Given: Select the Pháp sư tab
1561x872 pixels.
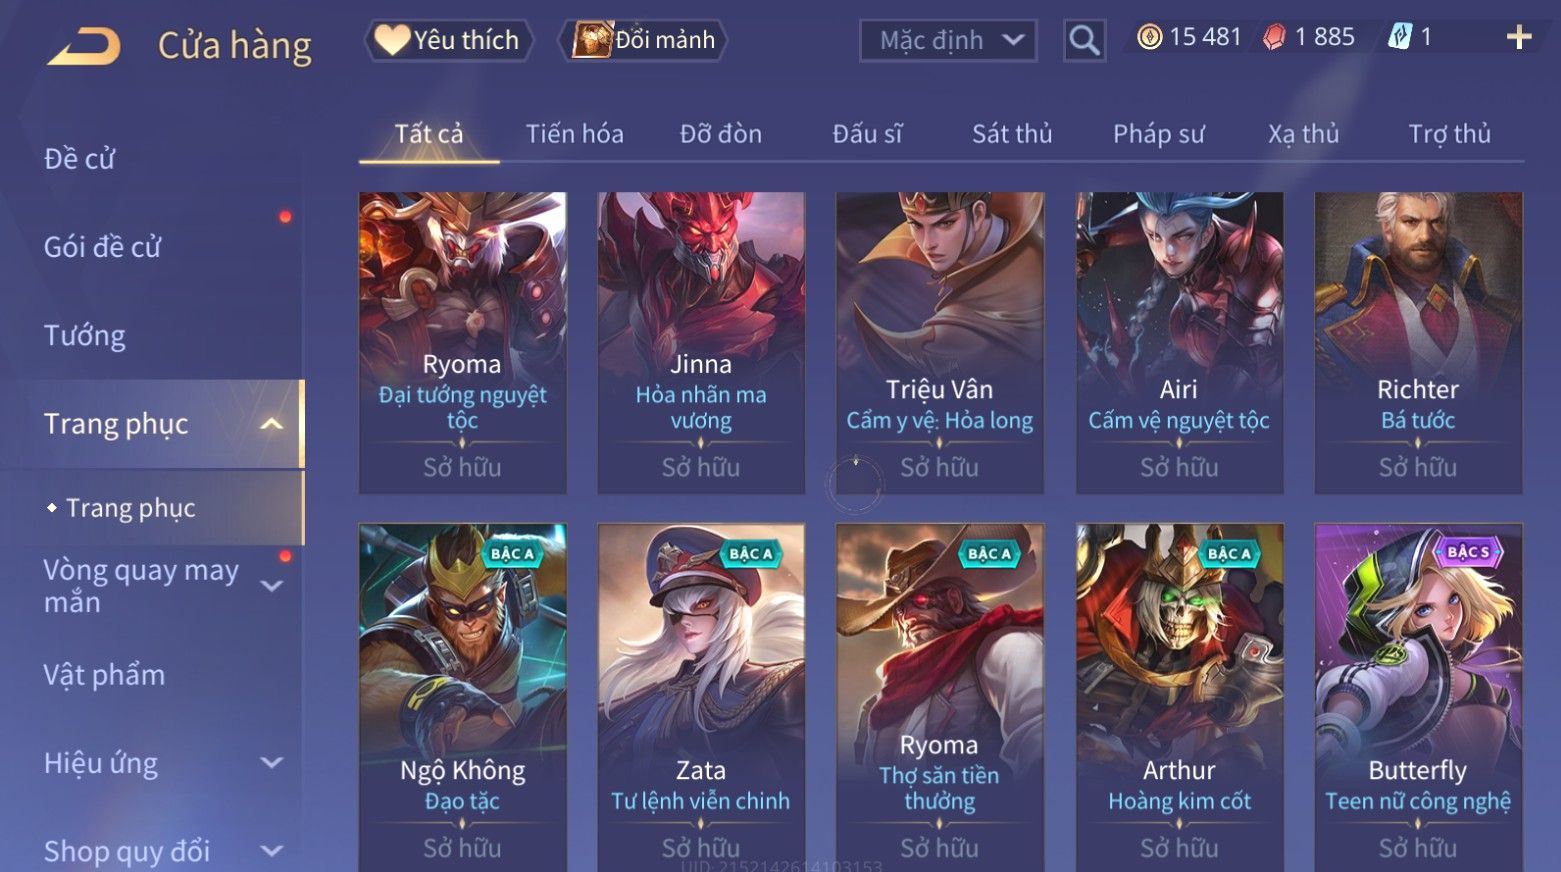Looking at the screenshot, I should click(1158, 134).
